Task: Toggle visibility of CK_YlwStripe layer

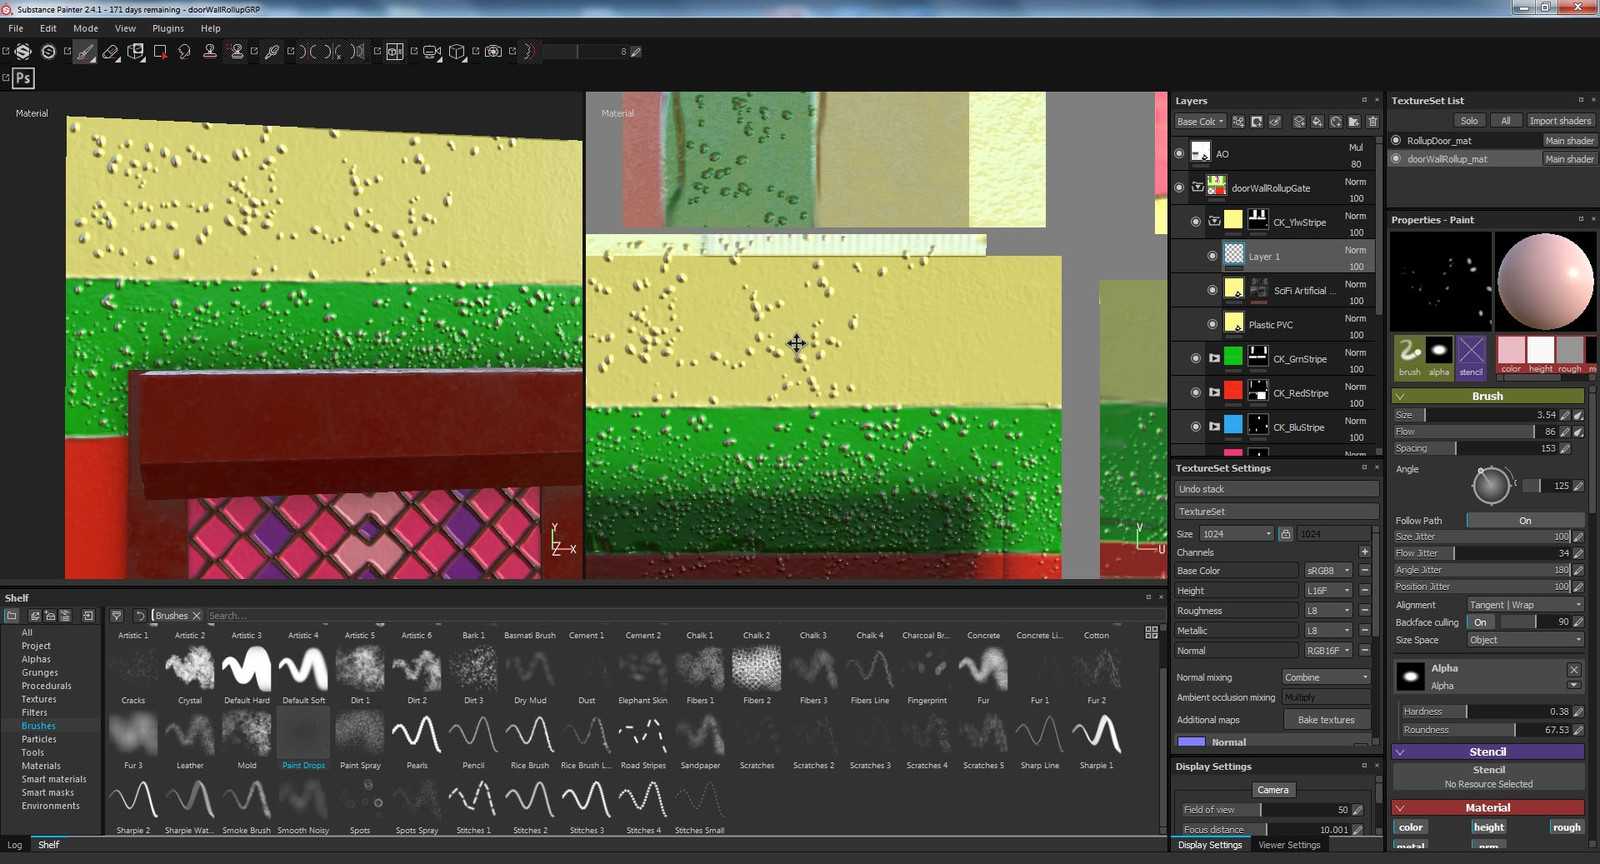Action: 1196,222
